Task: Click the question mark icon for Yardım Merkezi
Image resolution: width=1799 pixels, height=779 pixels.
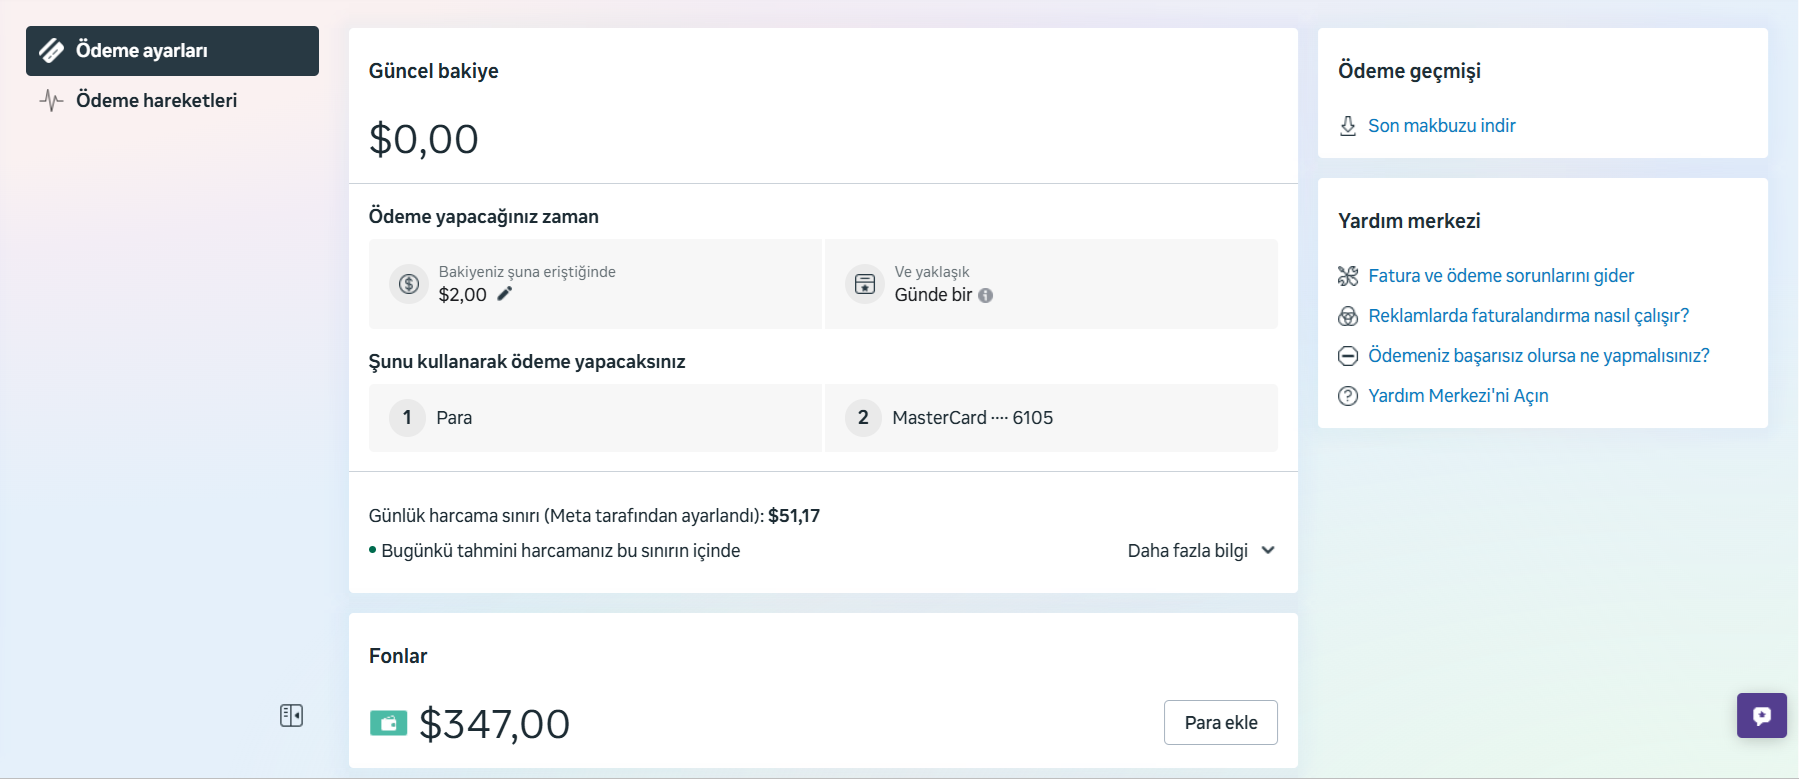Action: [x=1348, y=396]
